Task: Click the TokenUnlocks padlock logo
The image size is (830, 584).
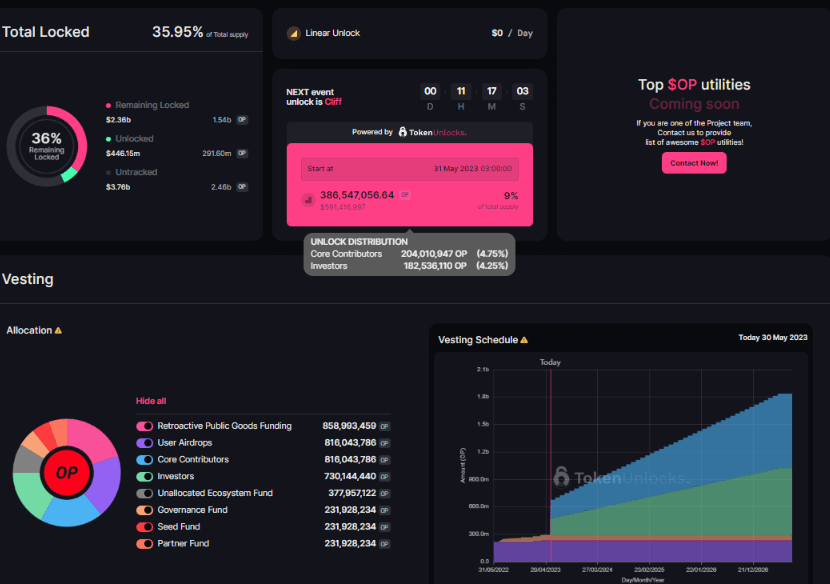Action: click(402, 132)
